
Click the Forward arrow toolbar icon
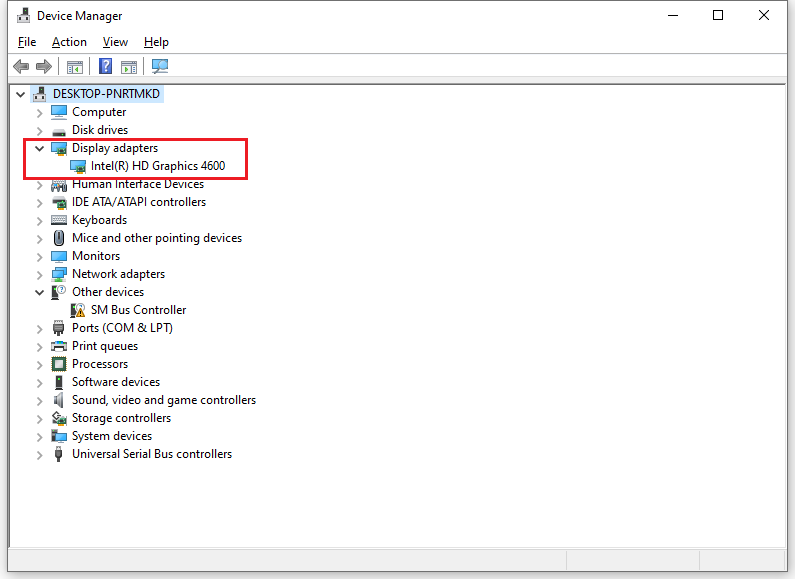44,66
